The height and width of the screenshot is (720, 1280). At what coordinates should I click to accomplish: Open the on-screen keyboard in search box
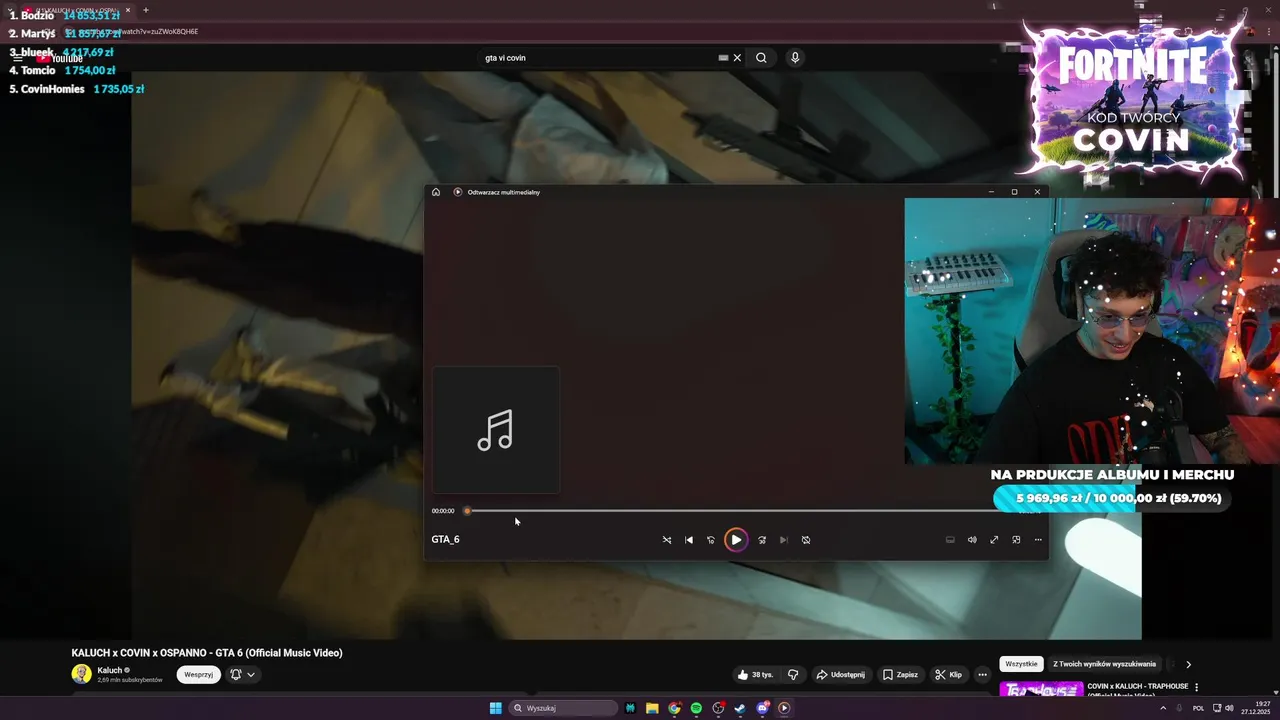(723, 58)
